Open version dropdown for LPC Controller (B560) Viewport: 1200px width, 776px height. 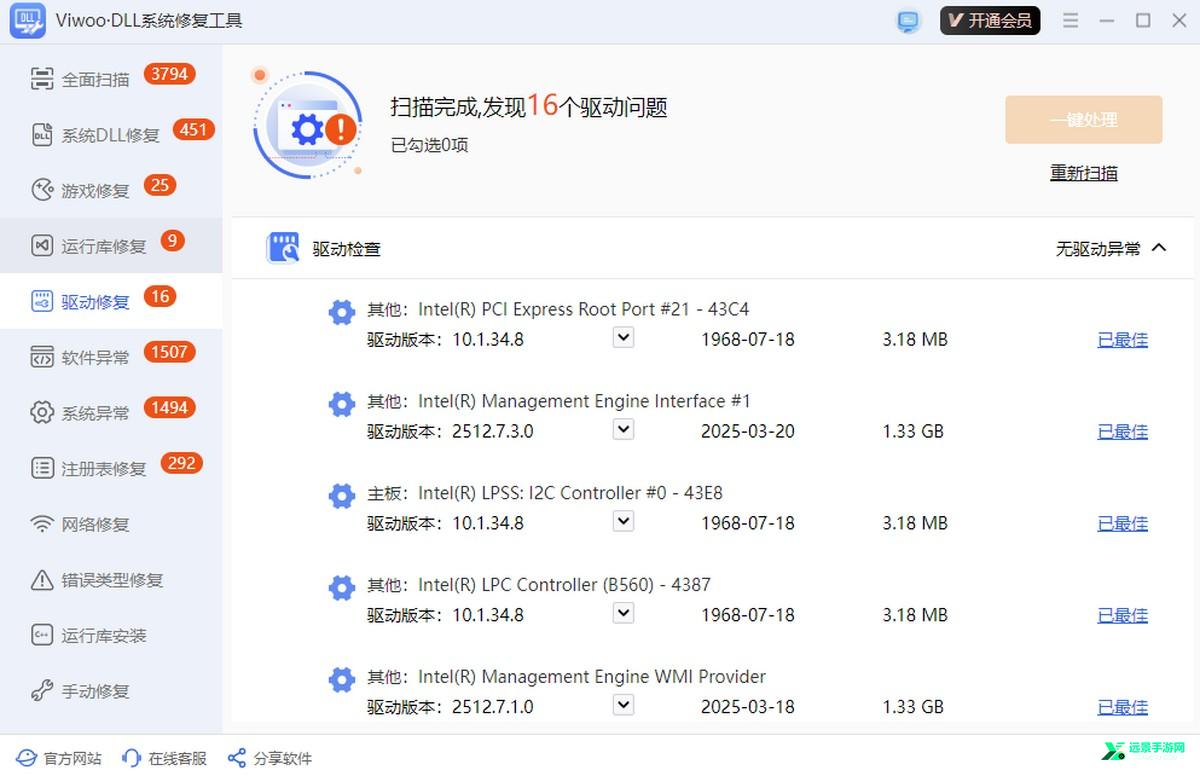(x=623, y=613)
